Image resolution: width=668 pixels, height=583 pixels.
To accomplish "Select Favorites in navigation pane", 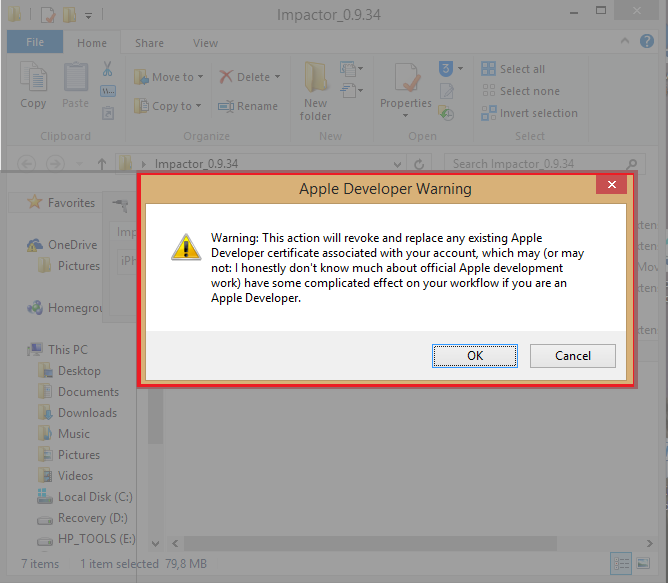I will pyautogui.click(x=60, y=202).
